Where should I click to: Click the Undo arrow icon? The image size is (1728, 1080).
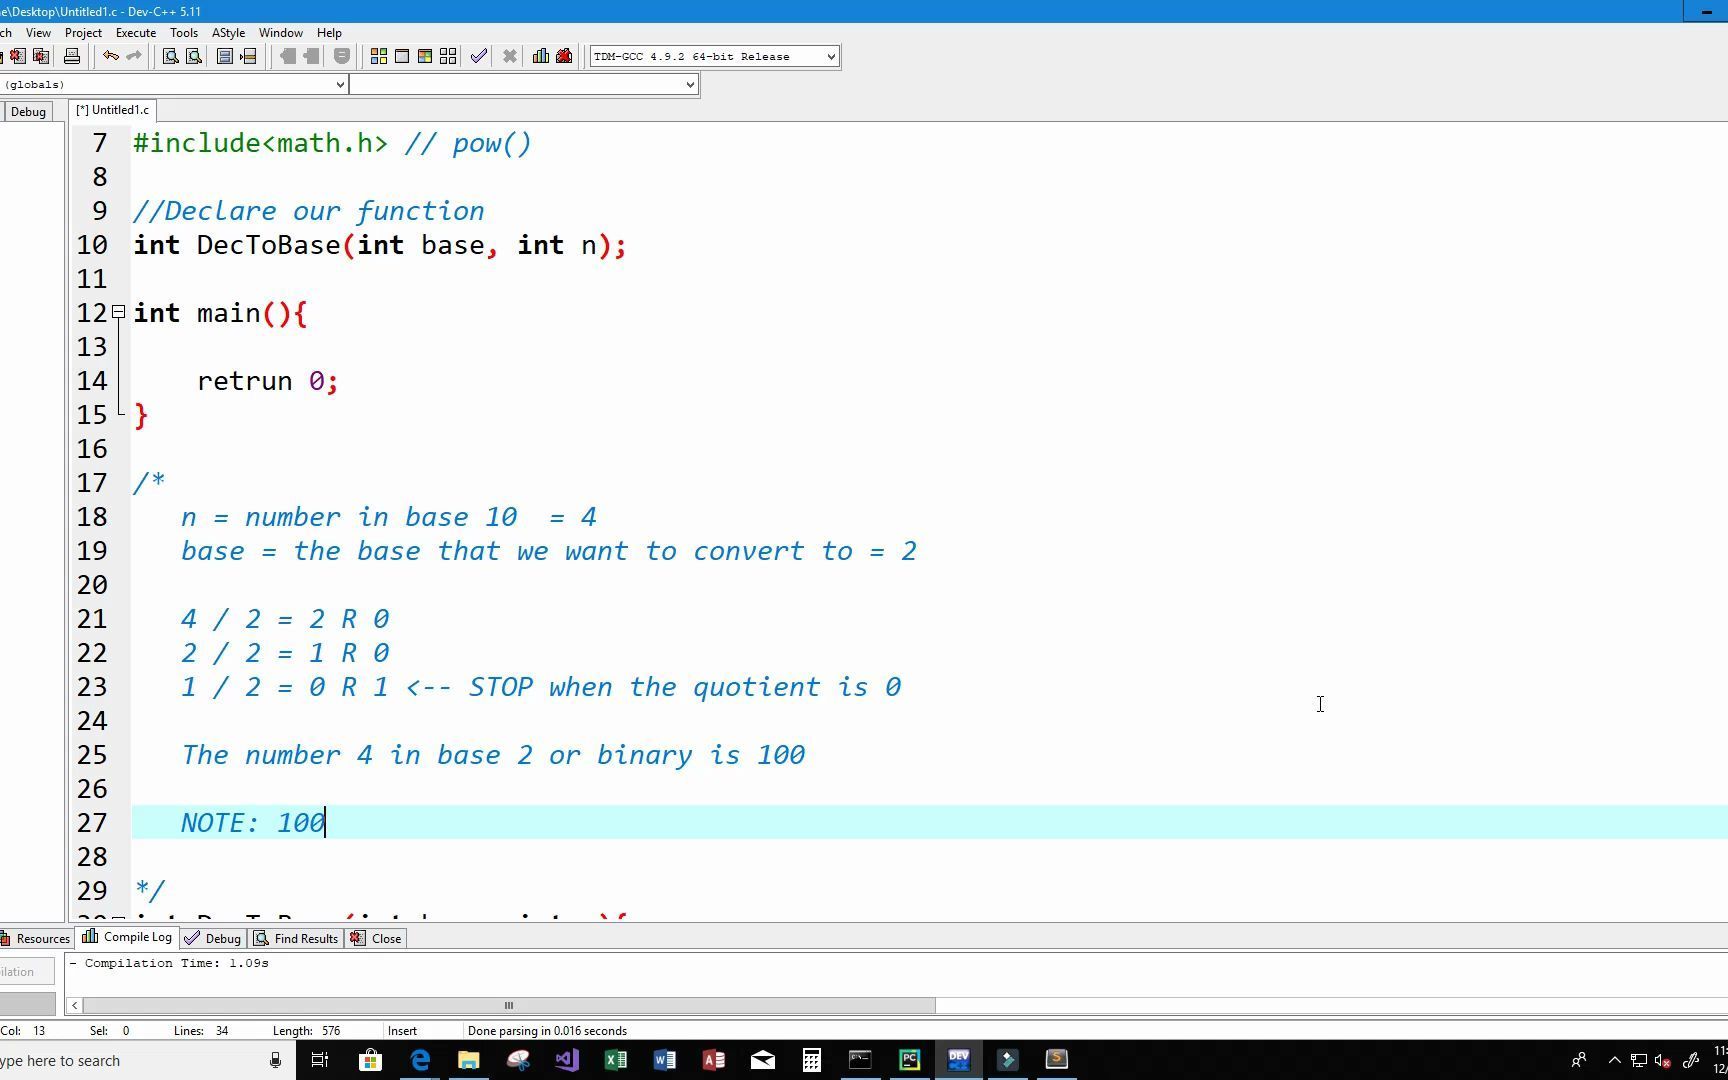(x=111, y=56)
